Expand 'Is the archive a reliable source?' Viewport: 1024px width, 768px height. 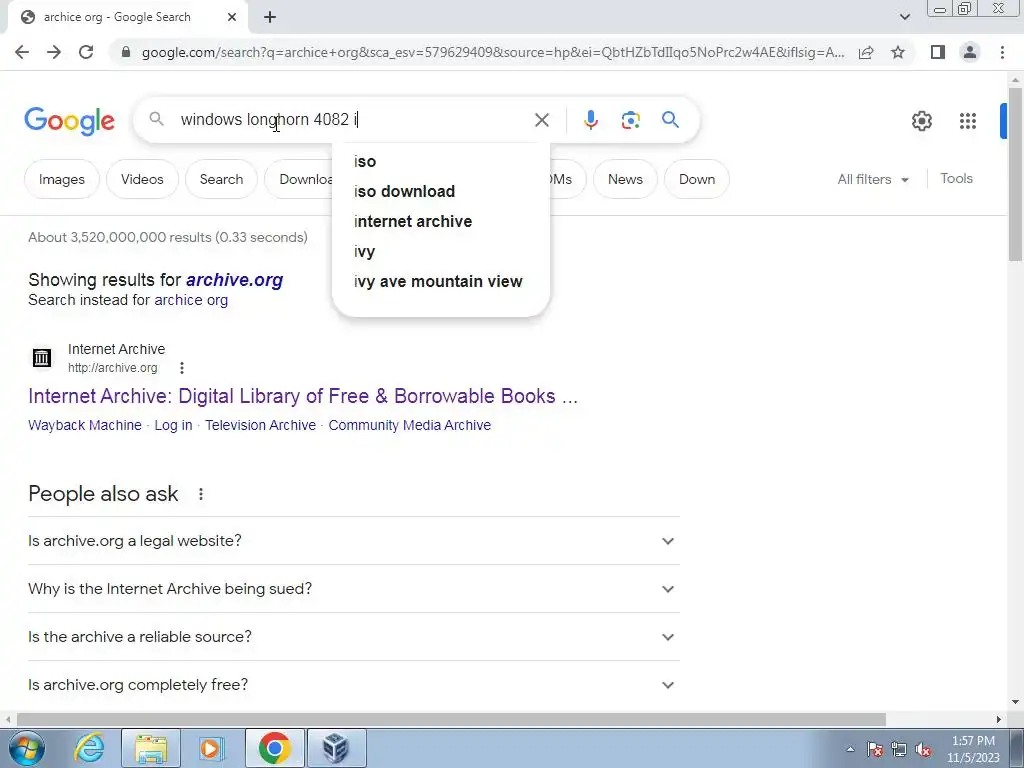point(353,637)
